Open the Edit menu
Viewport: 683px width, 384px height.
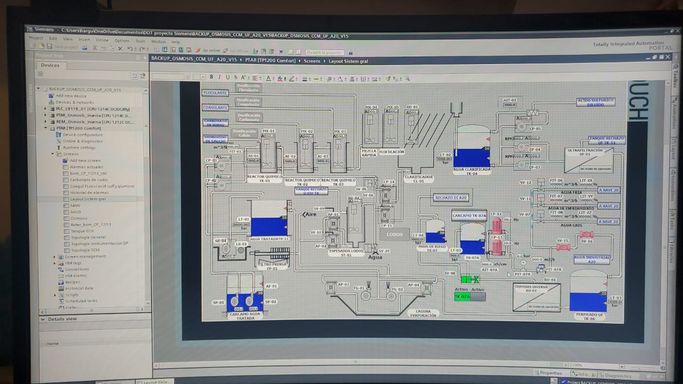(53, 38)
